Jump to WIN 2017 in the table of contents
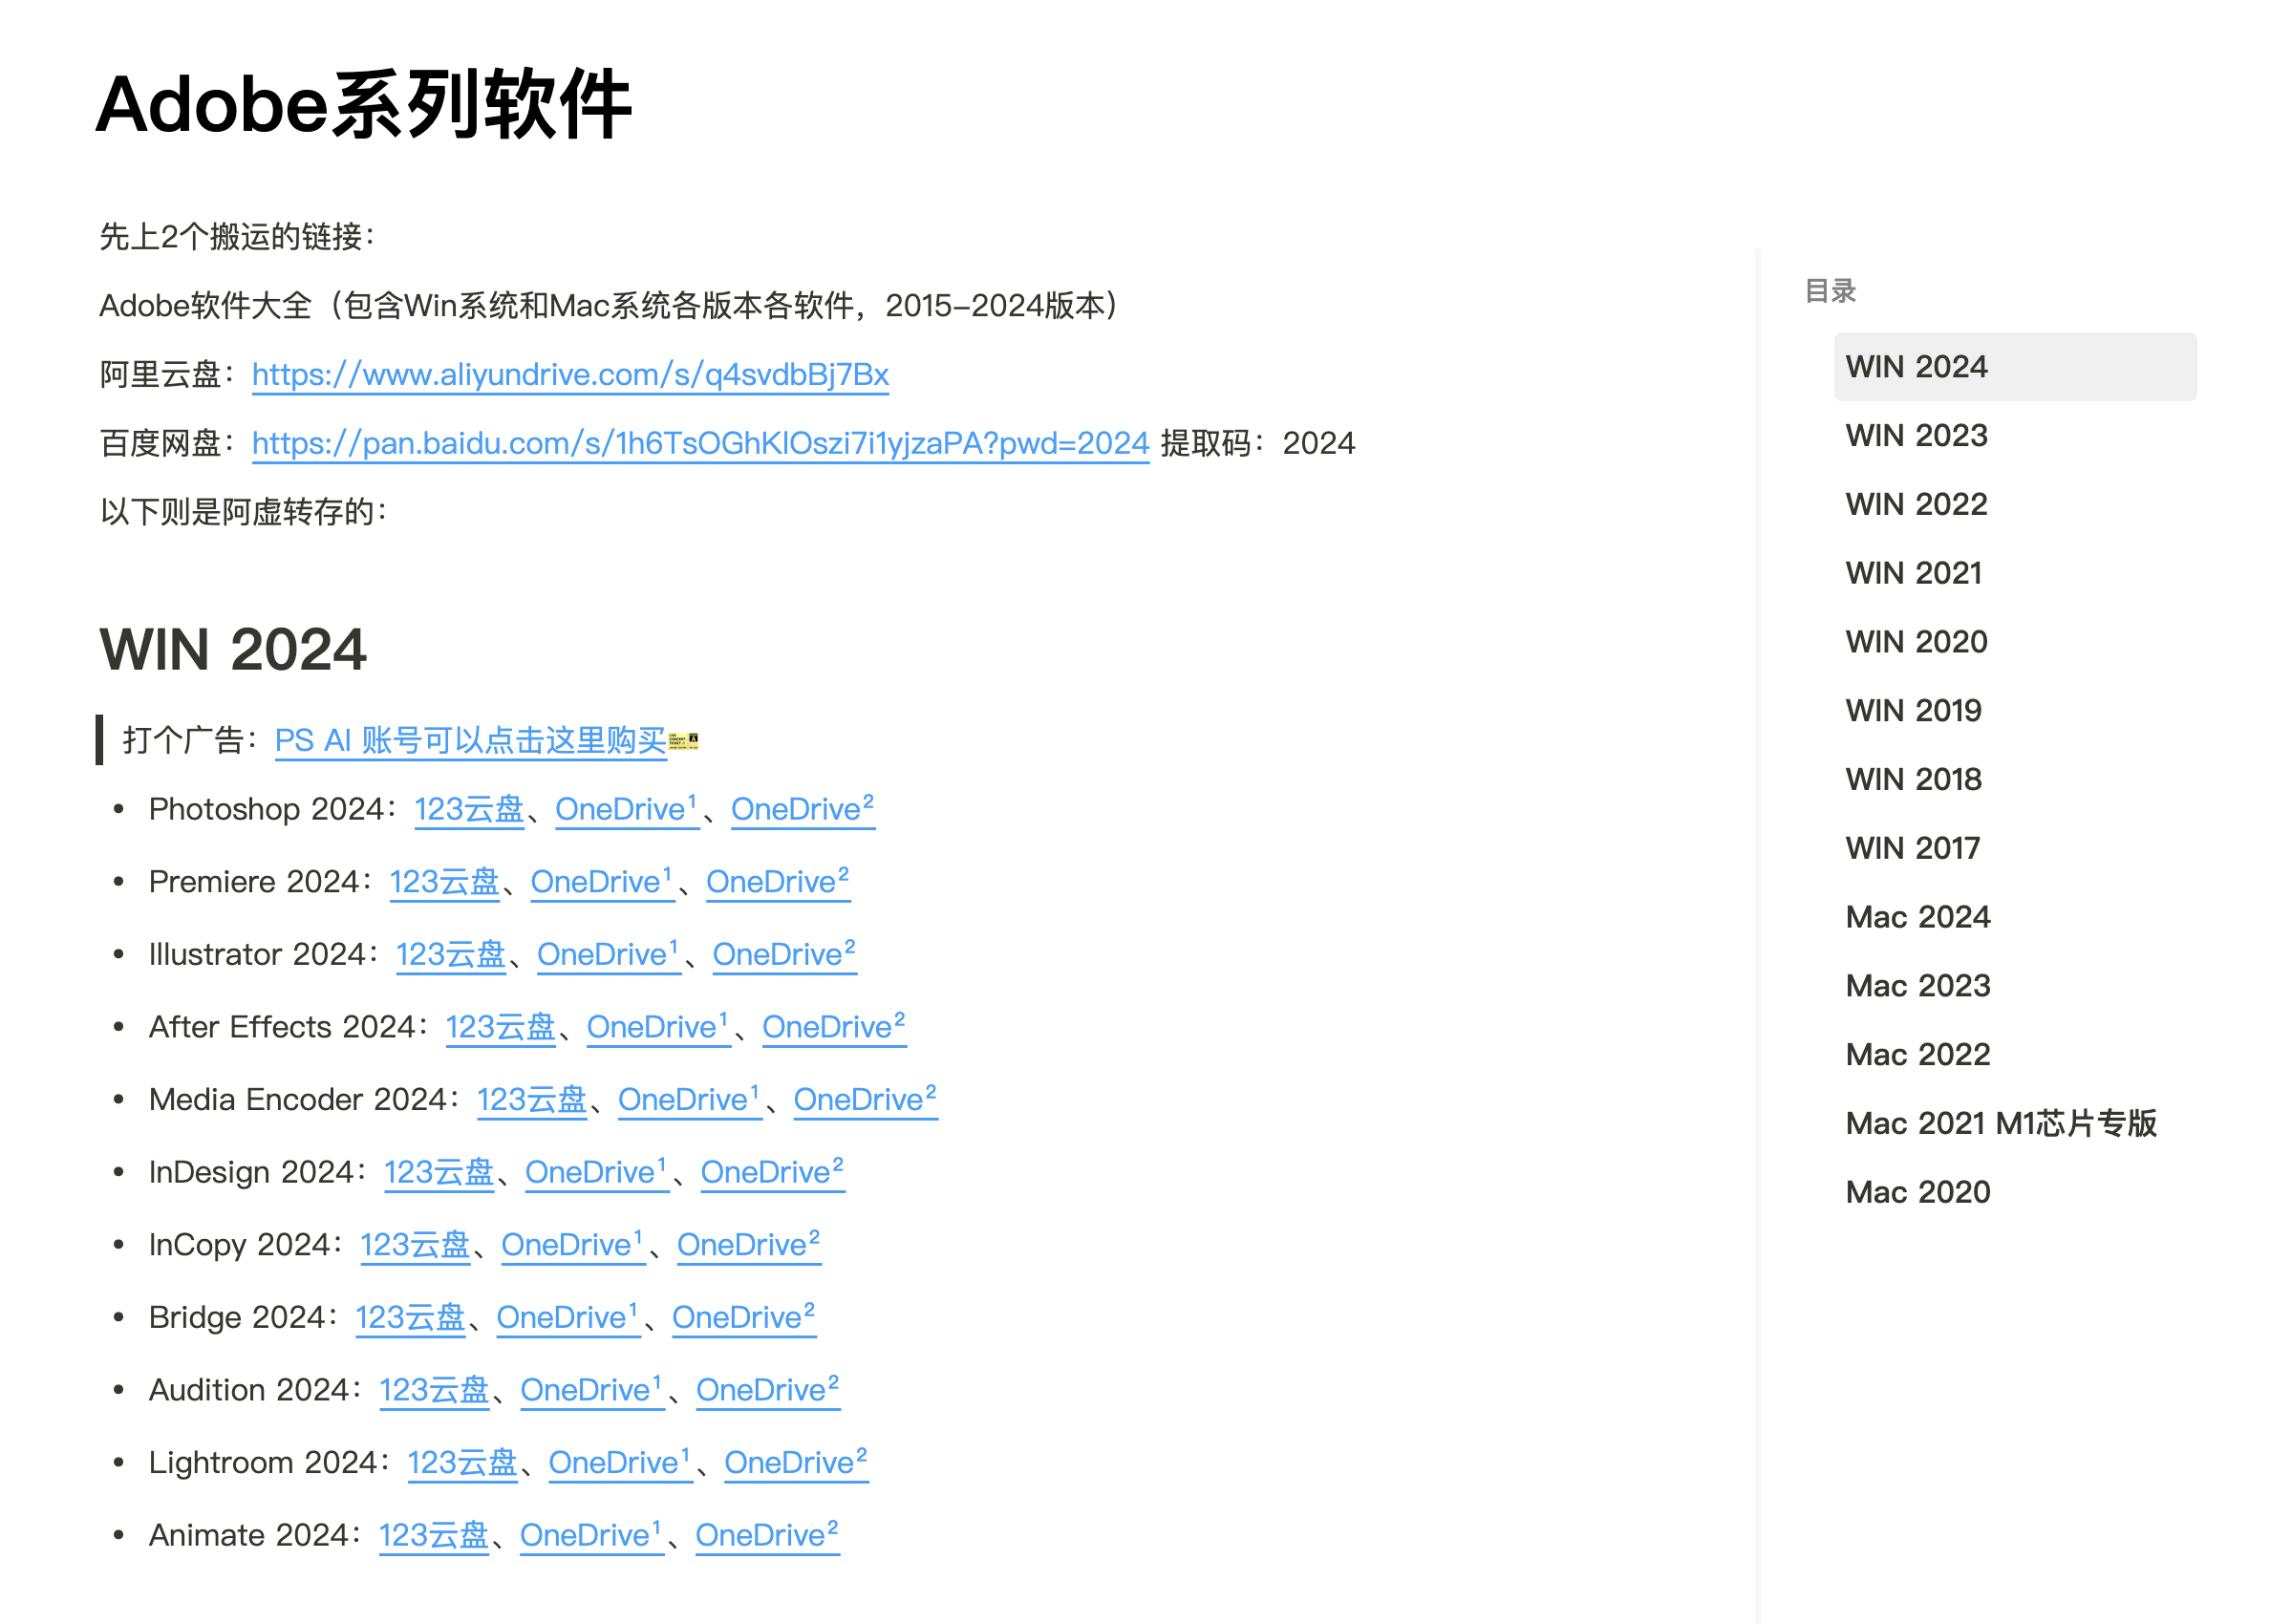The width and height of the screenshot is (2270, 1624). click(1913, 848)
